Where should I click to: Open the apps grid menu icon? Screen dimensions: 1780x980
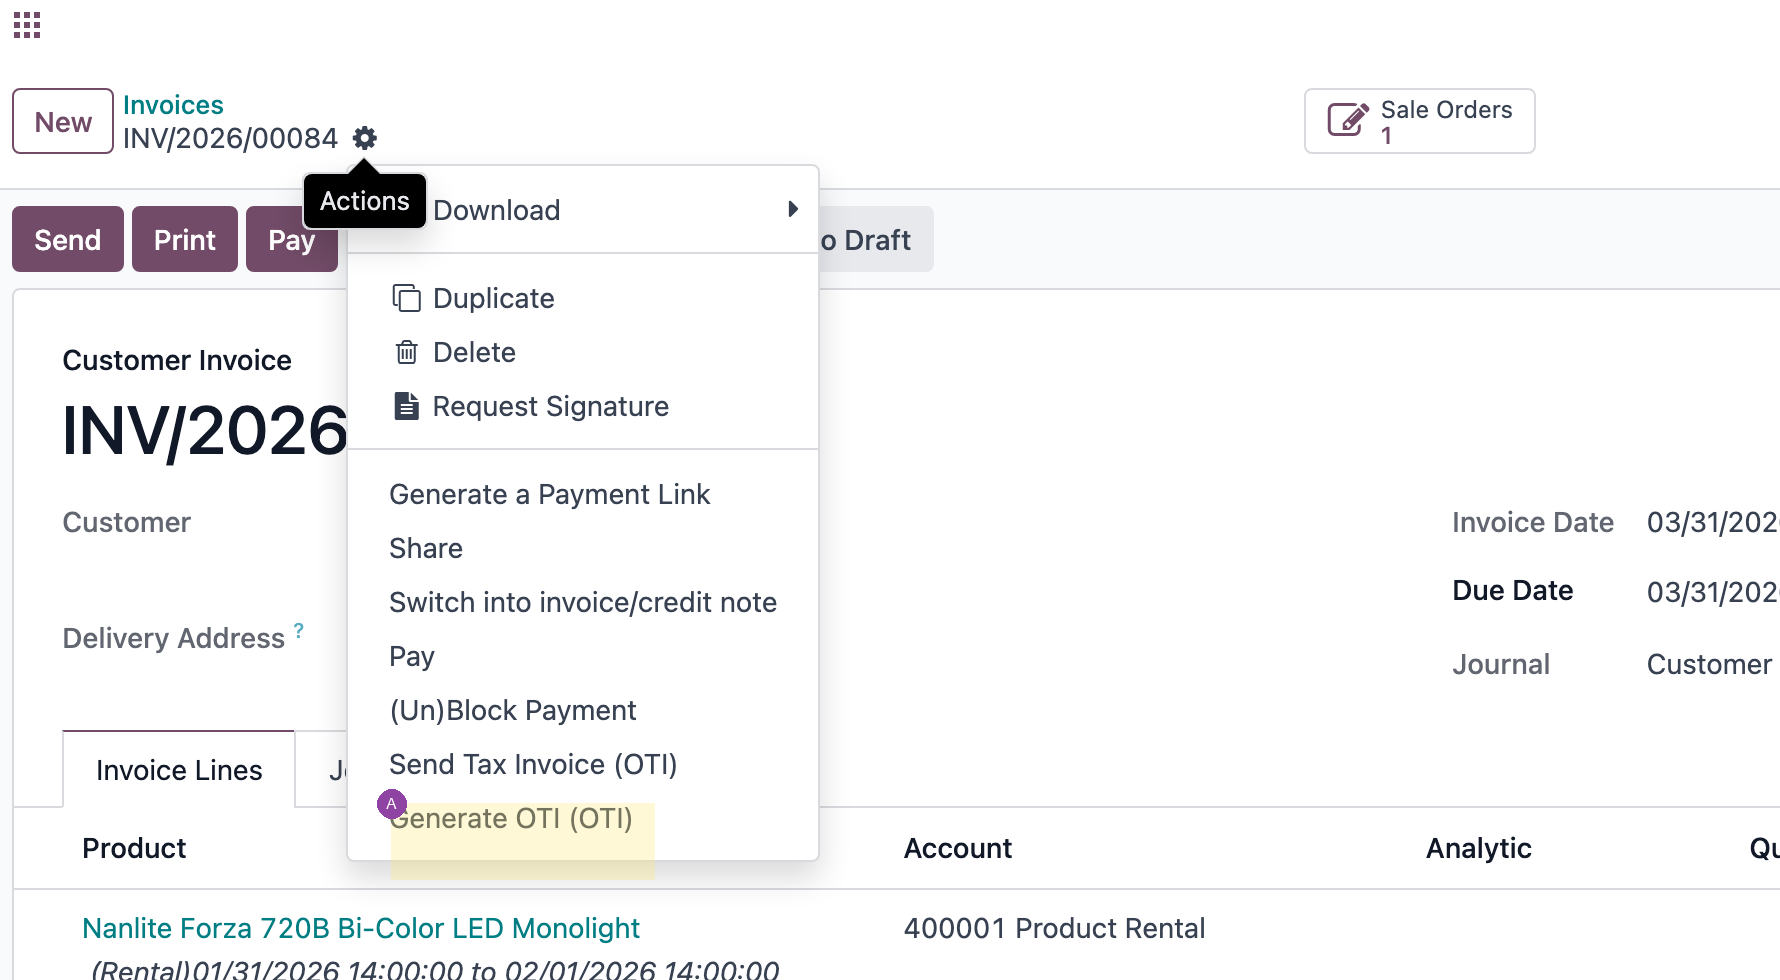tap(27, 25)
